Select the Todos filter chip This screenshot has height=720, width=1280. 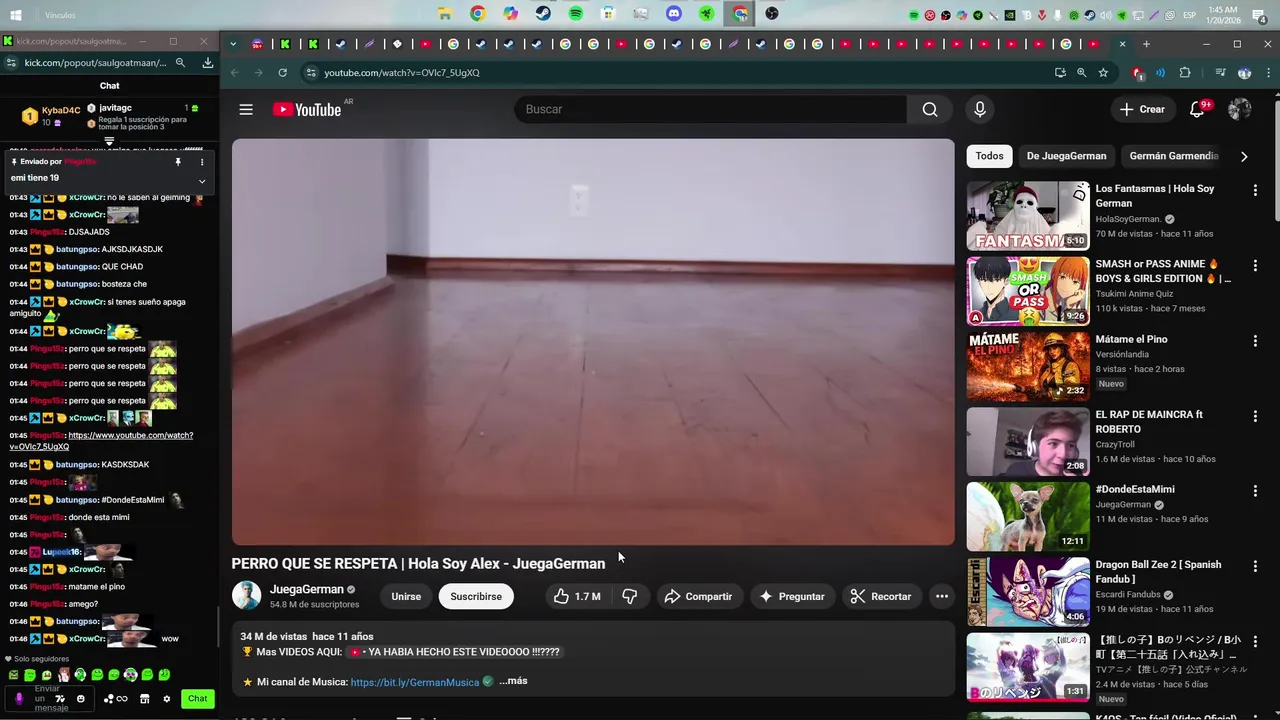click(990, 156)
